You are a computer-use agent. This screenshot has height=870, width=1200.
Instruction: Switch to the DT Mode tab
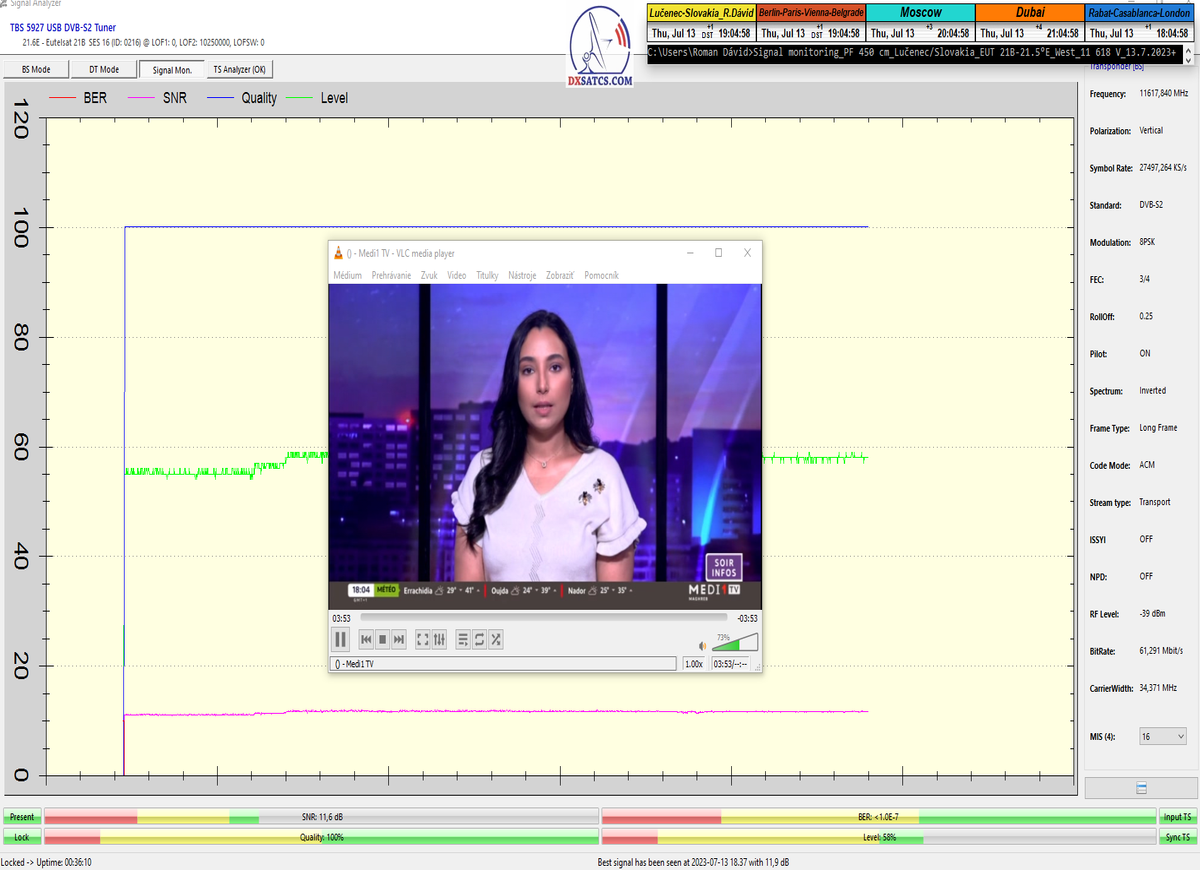coord(104,70)
